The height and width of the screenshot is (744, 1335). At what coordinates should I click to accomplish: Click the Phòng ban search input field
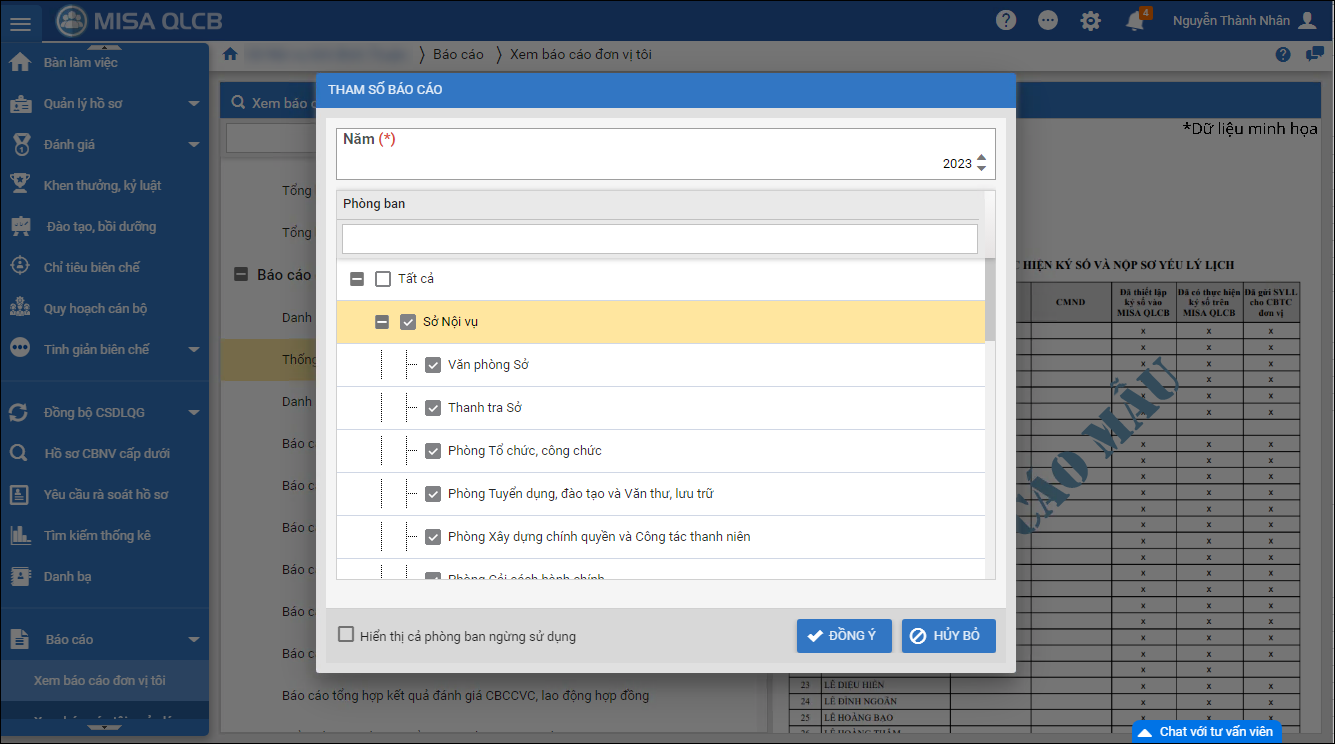(x=659, y=239)
